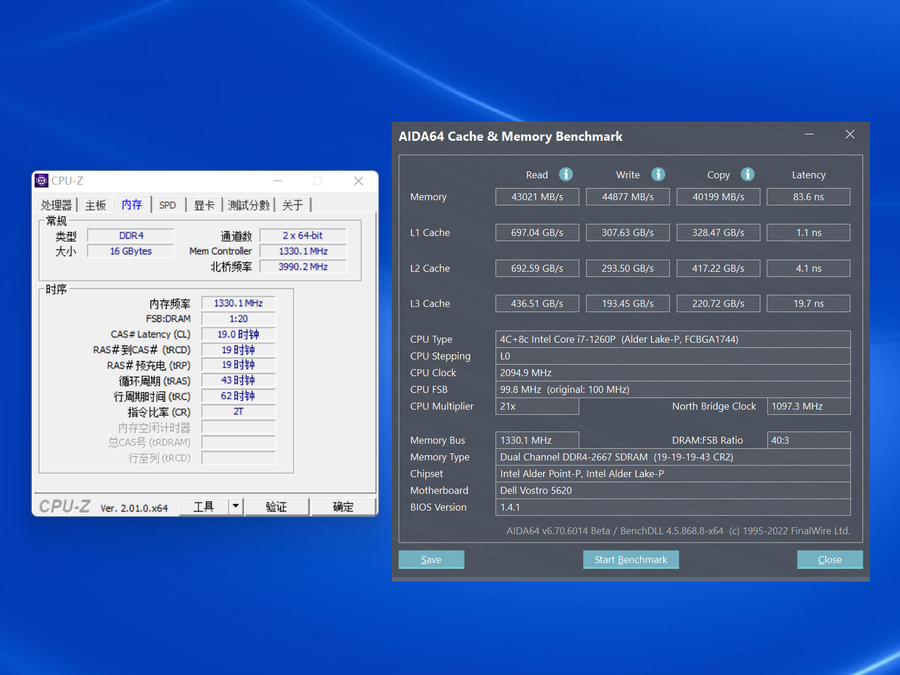Expand the 工具 dropdown arrow
The height and width of the screenshot is (675, 900).
point(235,507)
